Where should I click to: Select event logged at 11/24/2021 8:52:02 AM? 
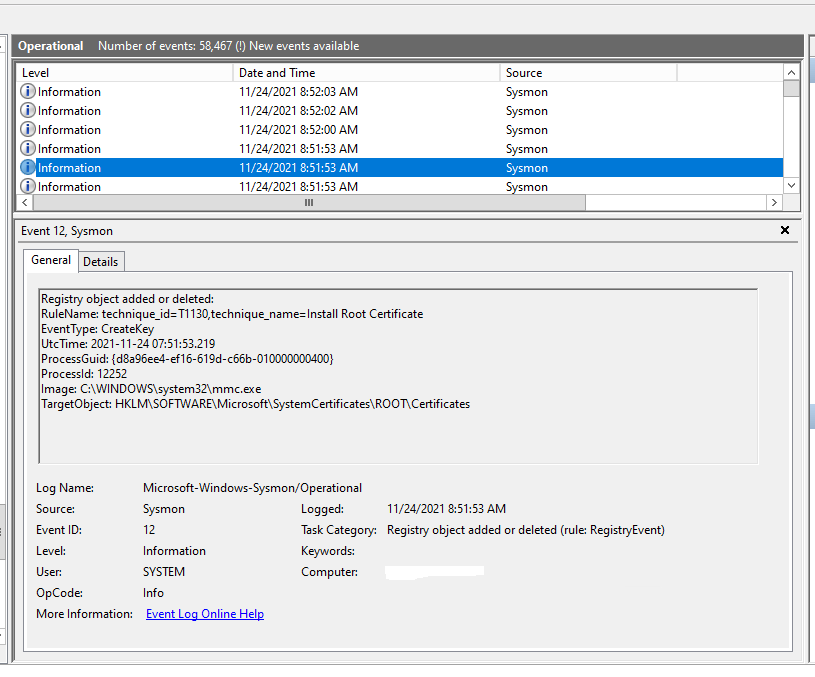point(400,111)
